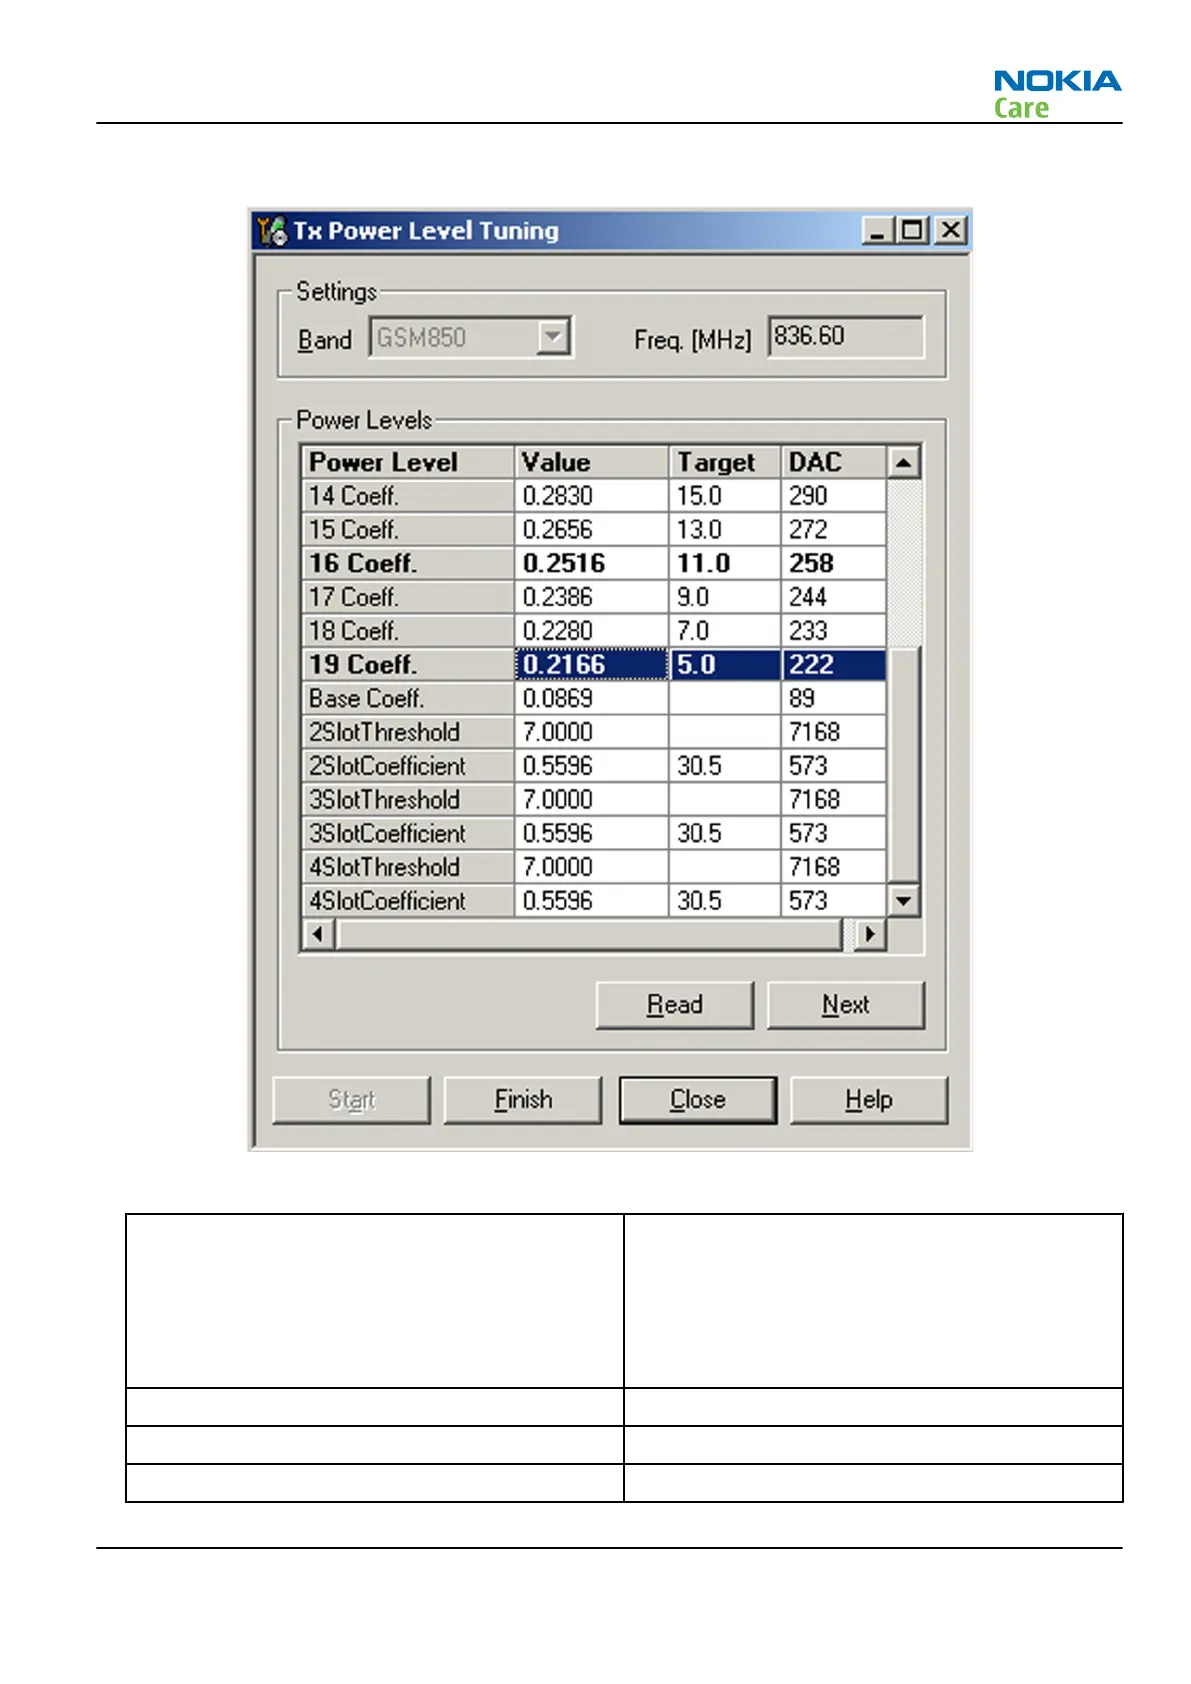Click the horizontal scrollbar thumb

click(x=589, y=934)
